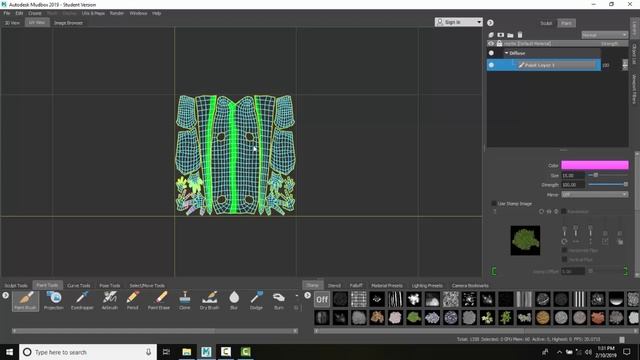The image size is (640, 360).
Task: Toggle the lock icon on material row
Action: 499,43
